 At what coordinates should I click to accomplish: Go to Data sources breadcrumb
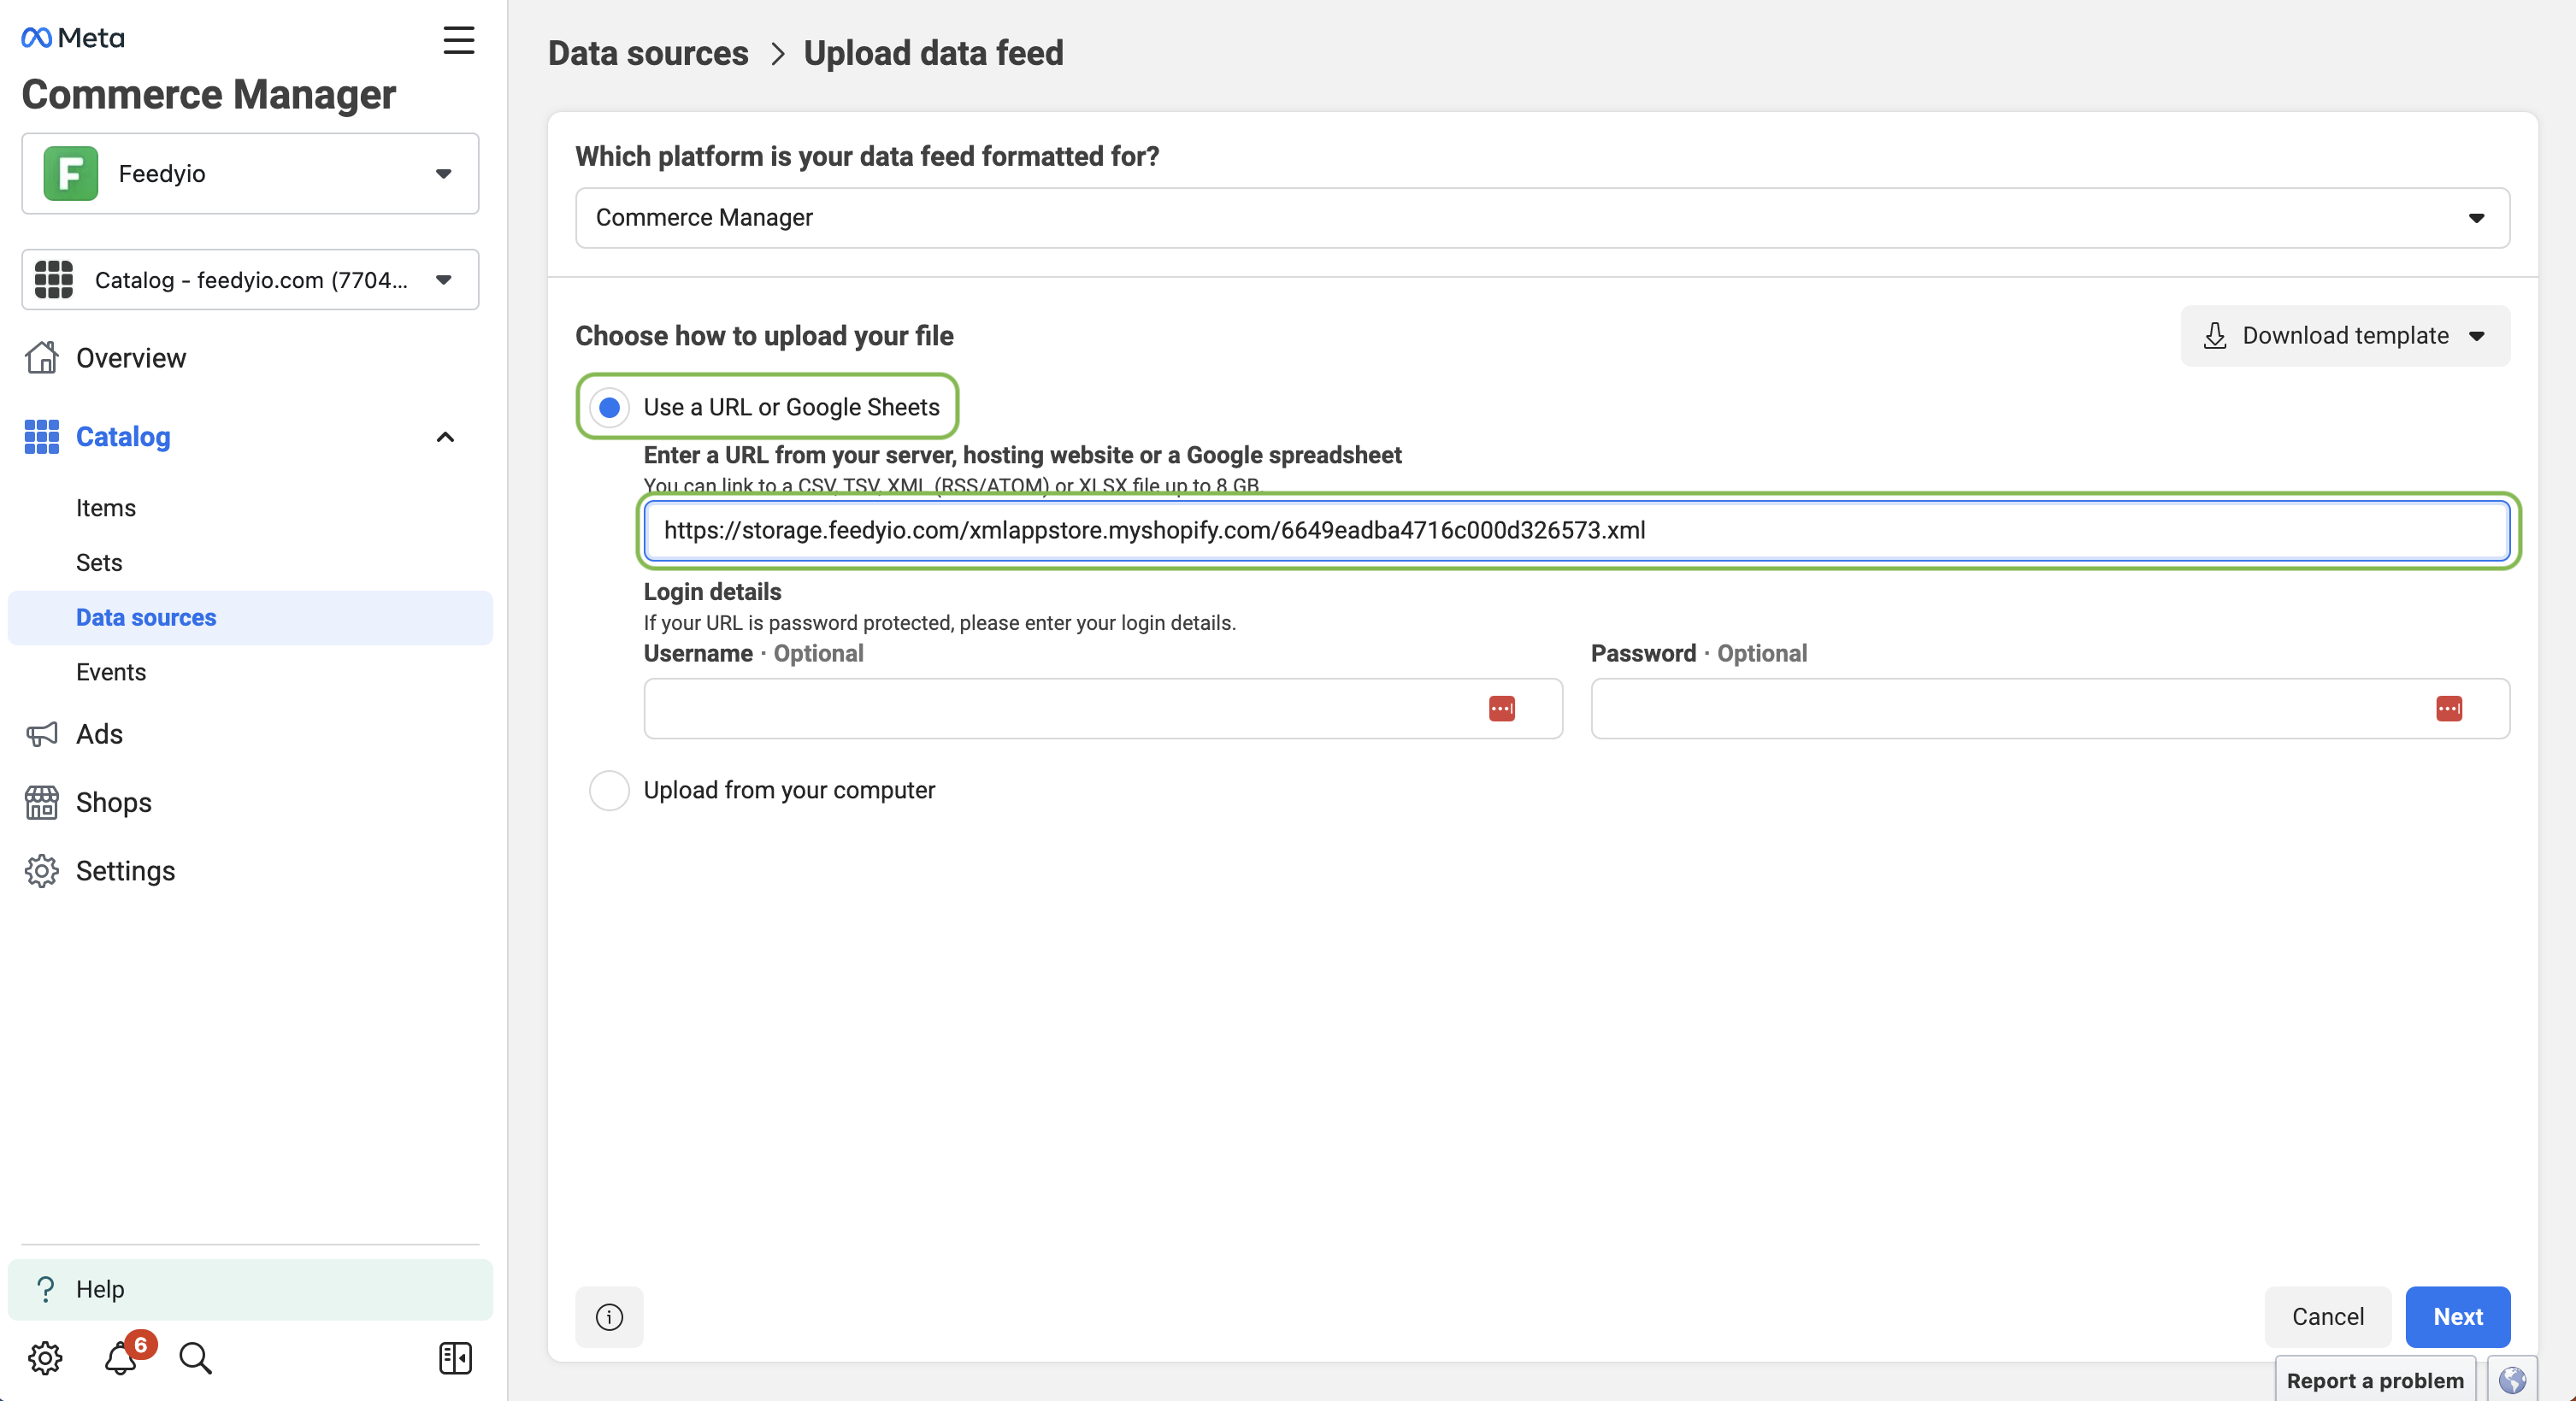(648, 53)
